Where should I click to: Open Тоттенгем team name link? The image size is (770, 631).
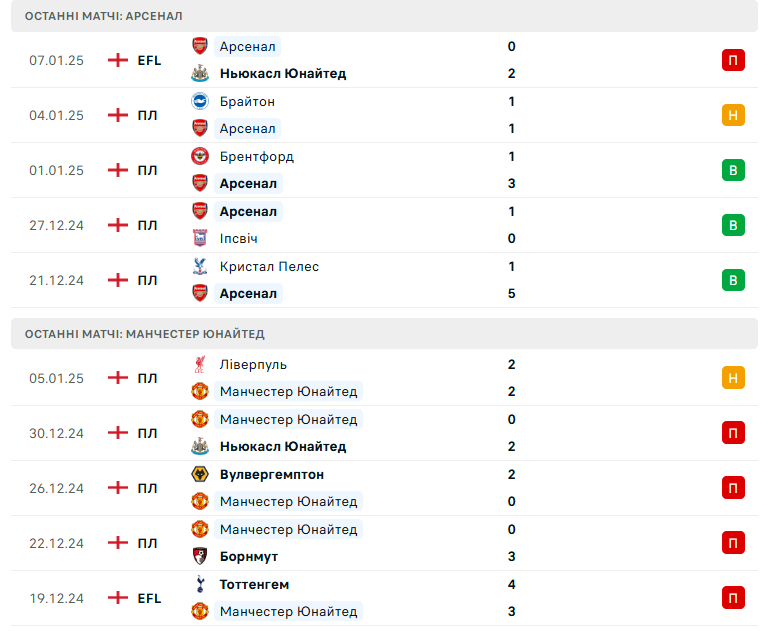pos(254,584)
